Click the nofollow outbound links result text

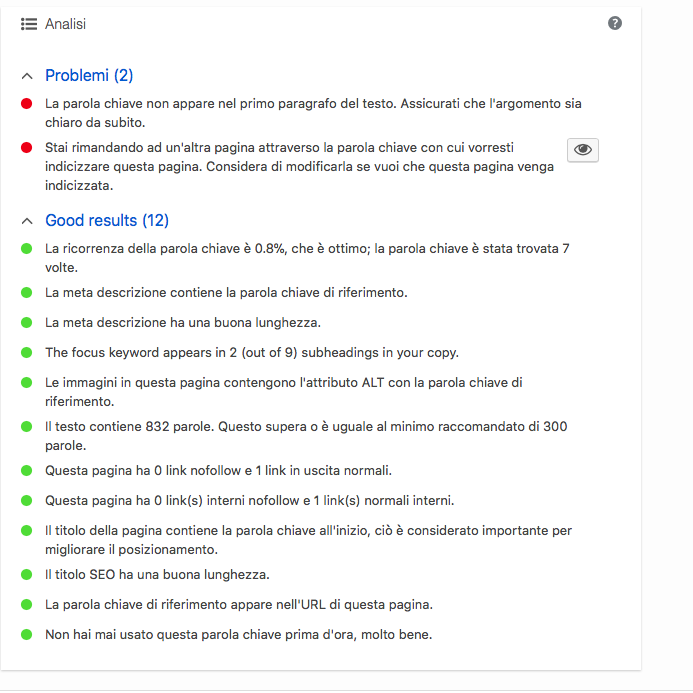(x=218, y=470)
